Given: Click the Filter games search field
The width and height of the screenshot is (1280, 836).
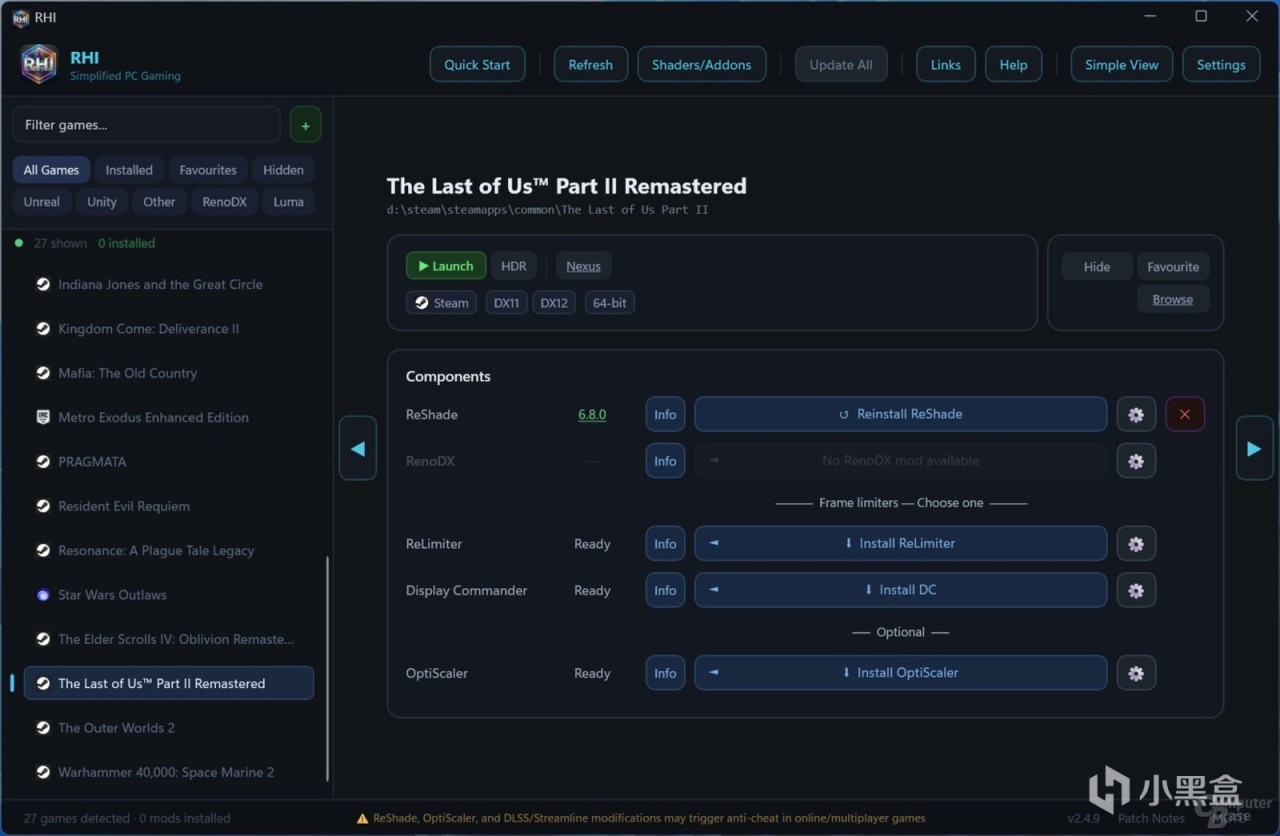Looking at the screenshot, I should pyautogui.click(x=147, y=125).
